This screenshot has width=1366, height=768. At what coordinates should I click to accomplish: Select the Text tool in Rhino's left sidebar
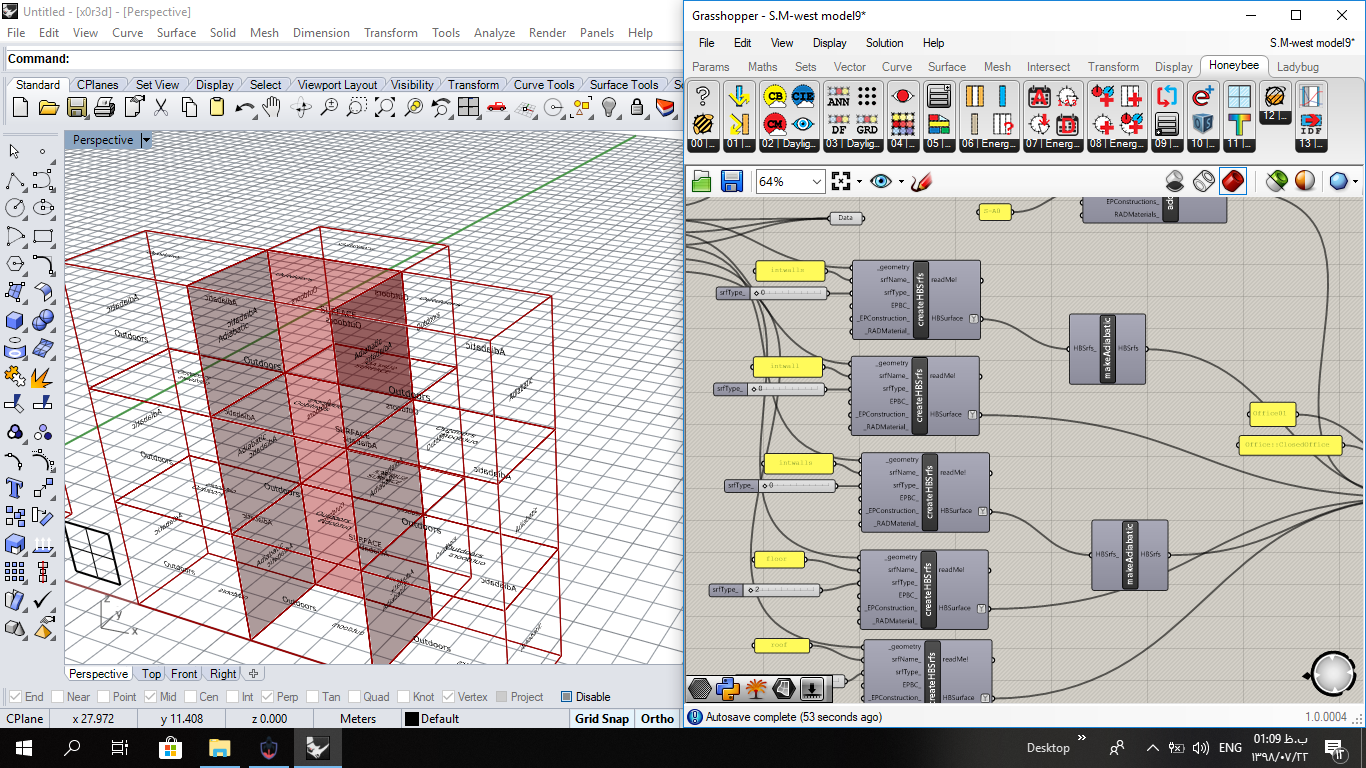click(x=15, y=488)
